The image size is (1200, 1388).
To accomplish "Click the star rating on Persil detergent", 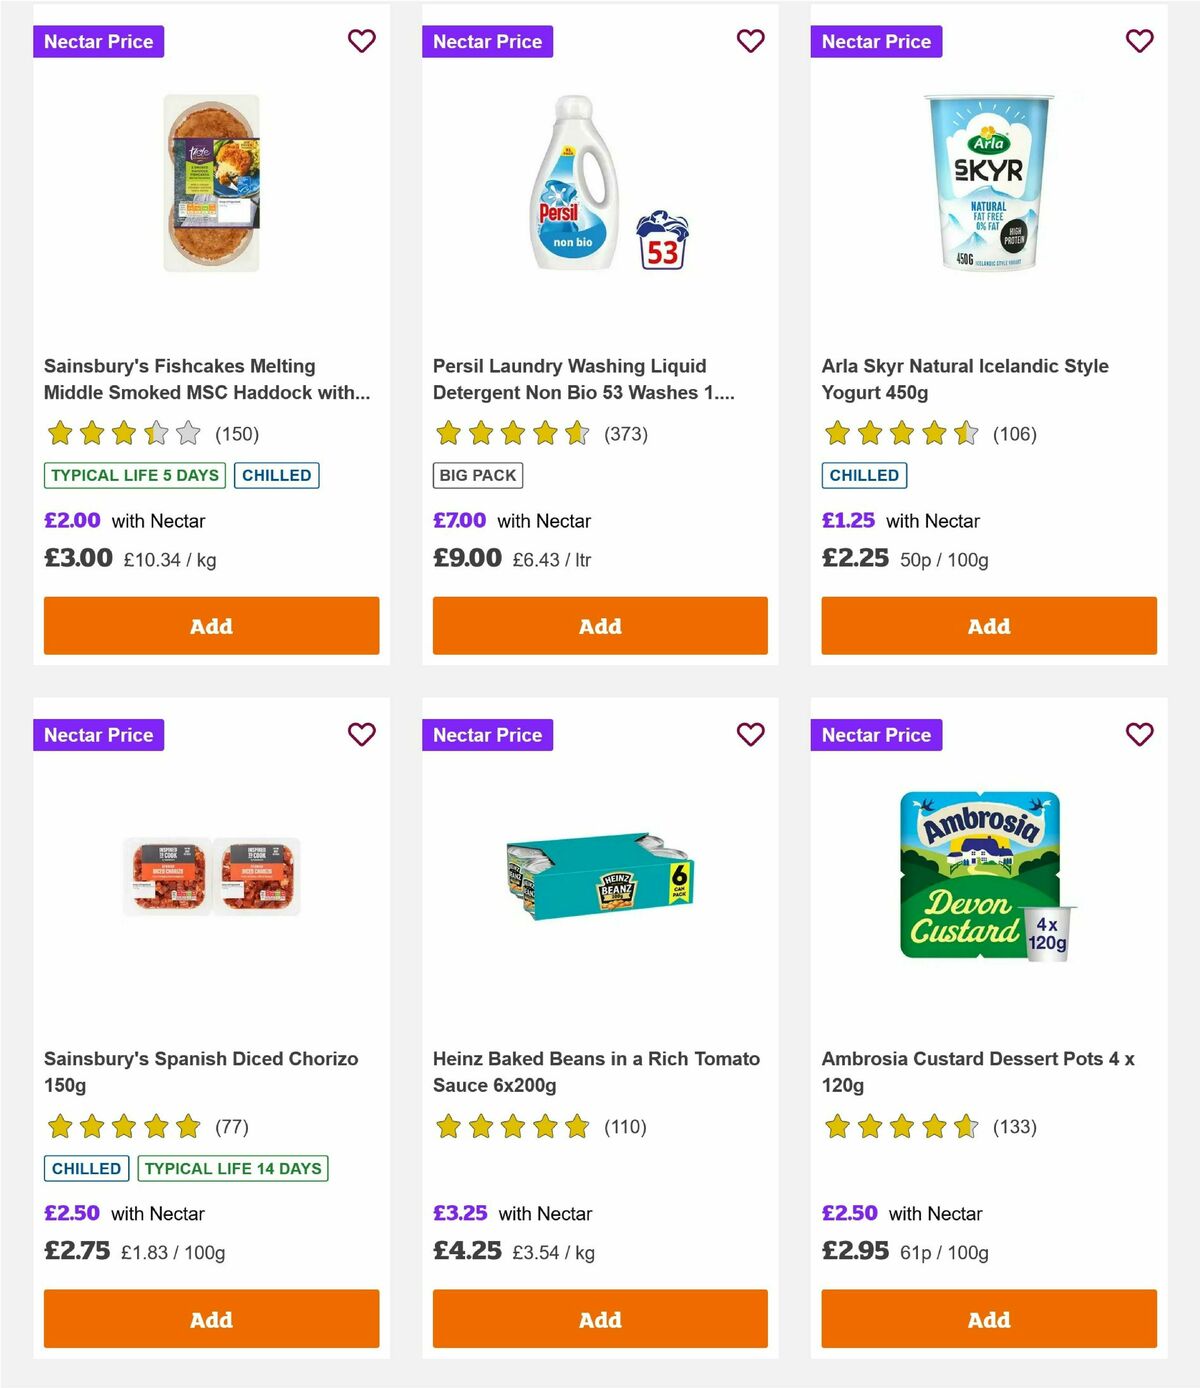I will coord(511,433).
